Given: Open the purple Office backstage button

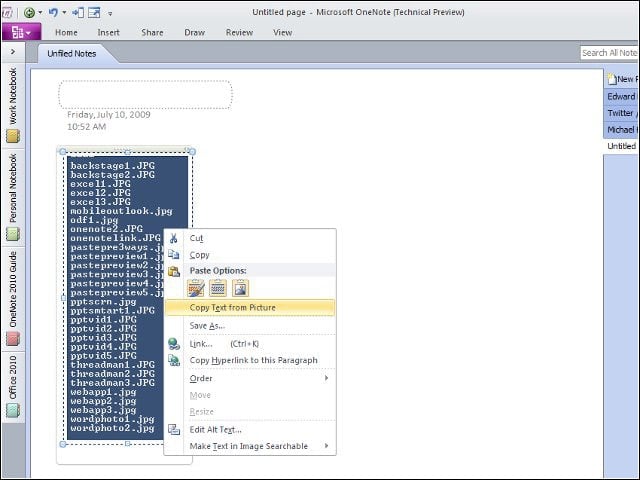Looking at the screenshot, I should (x=21, y=32).
